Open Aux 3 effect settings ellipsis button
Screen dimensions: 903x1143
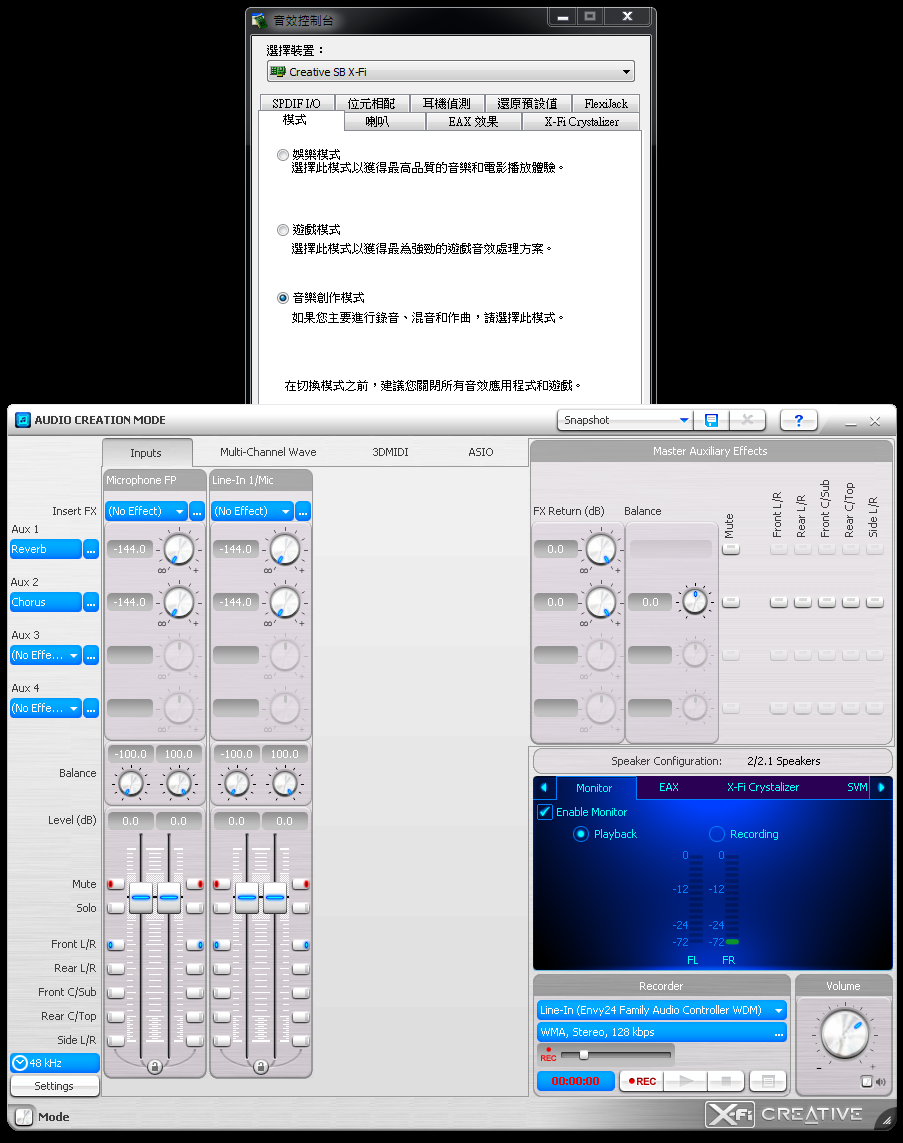coord(90,655)
